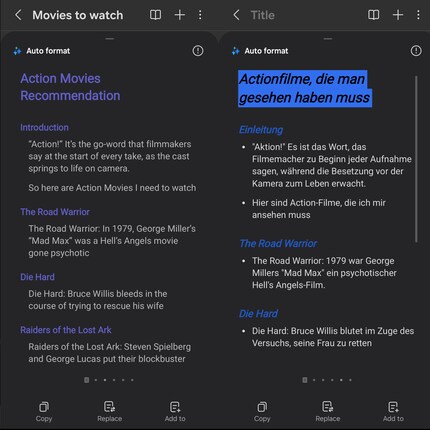Screen dimensions: 430x430
Task: Replace note with English formatted version
Action: click(x=109, y=412)
